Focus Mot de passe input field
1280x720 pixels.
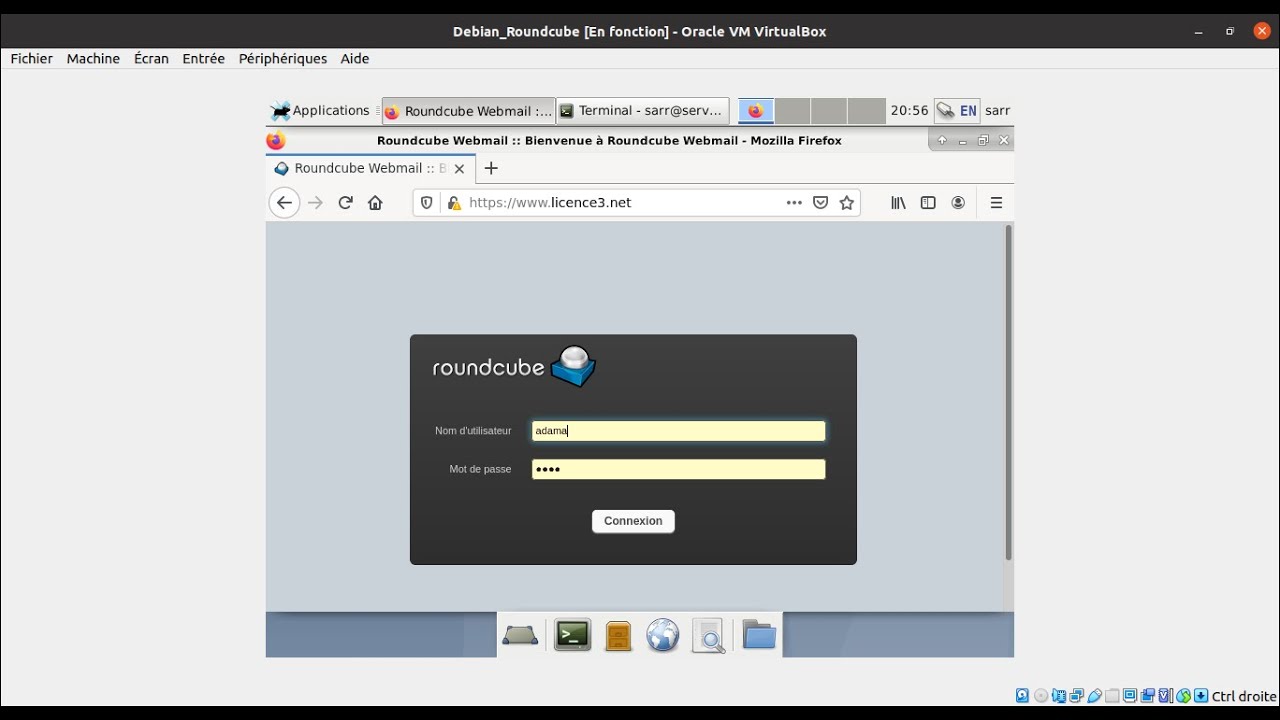click(x=678, y=469)
